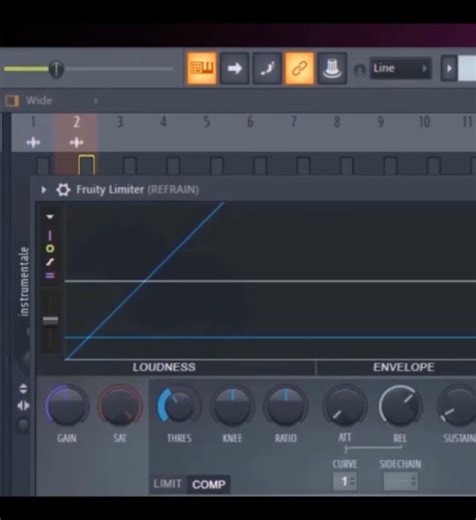Image resolution: width=476 pixels, height=520 pixels.
Task: Click the Fruity Limiter (REFRAIN) title
Action: coord(137,190)
